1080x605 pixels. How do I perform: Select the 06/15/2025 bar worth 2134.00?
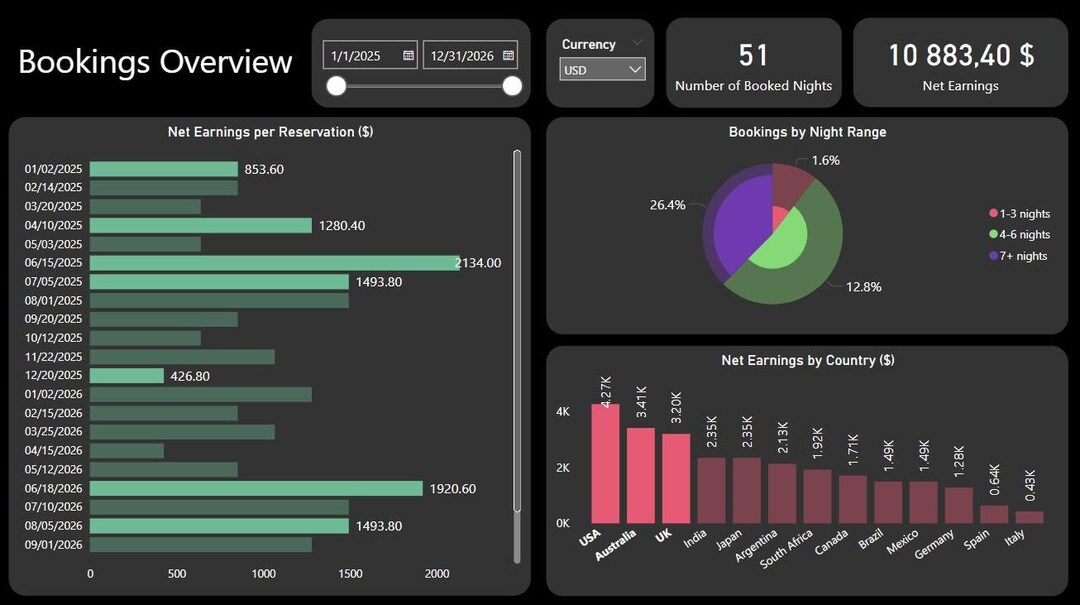[x=270, y=262]
